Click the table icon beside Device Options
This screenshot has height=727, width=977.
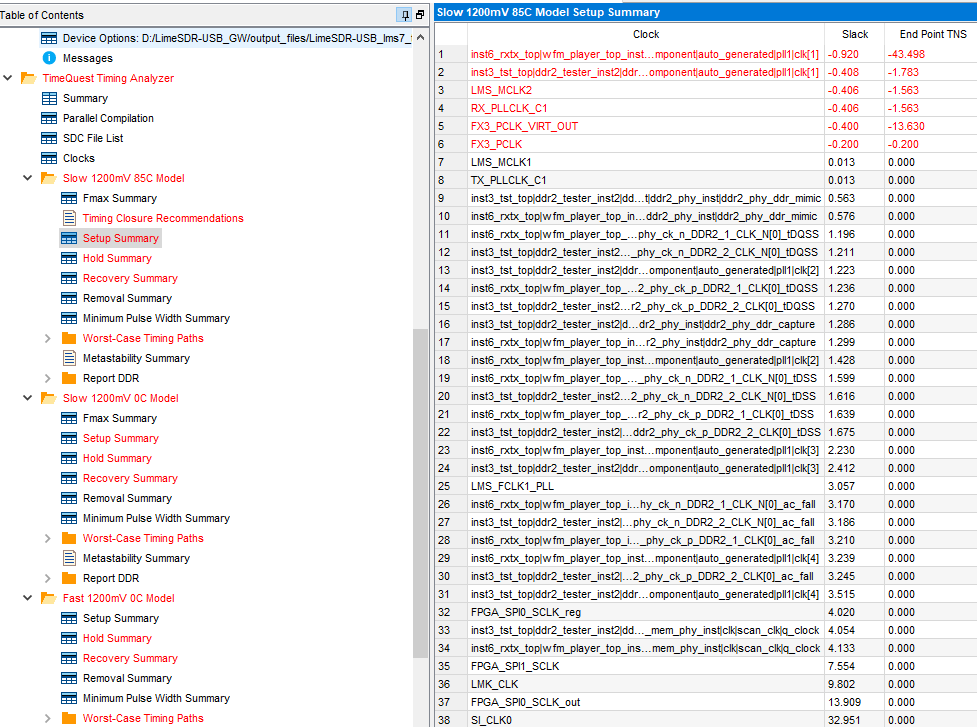49,38
